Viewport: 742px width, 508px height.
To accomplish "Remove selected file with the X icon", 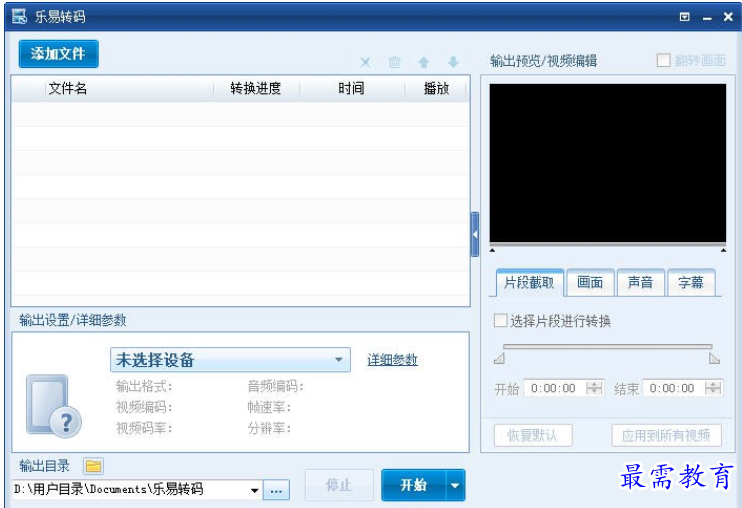I will tap(365, 62).
